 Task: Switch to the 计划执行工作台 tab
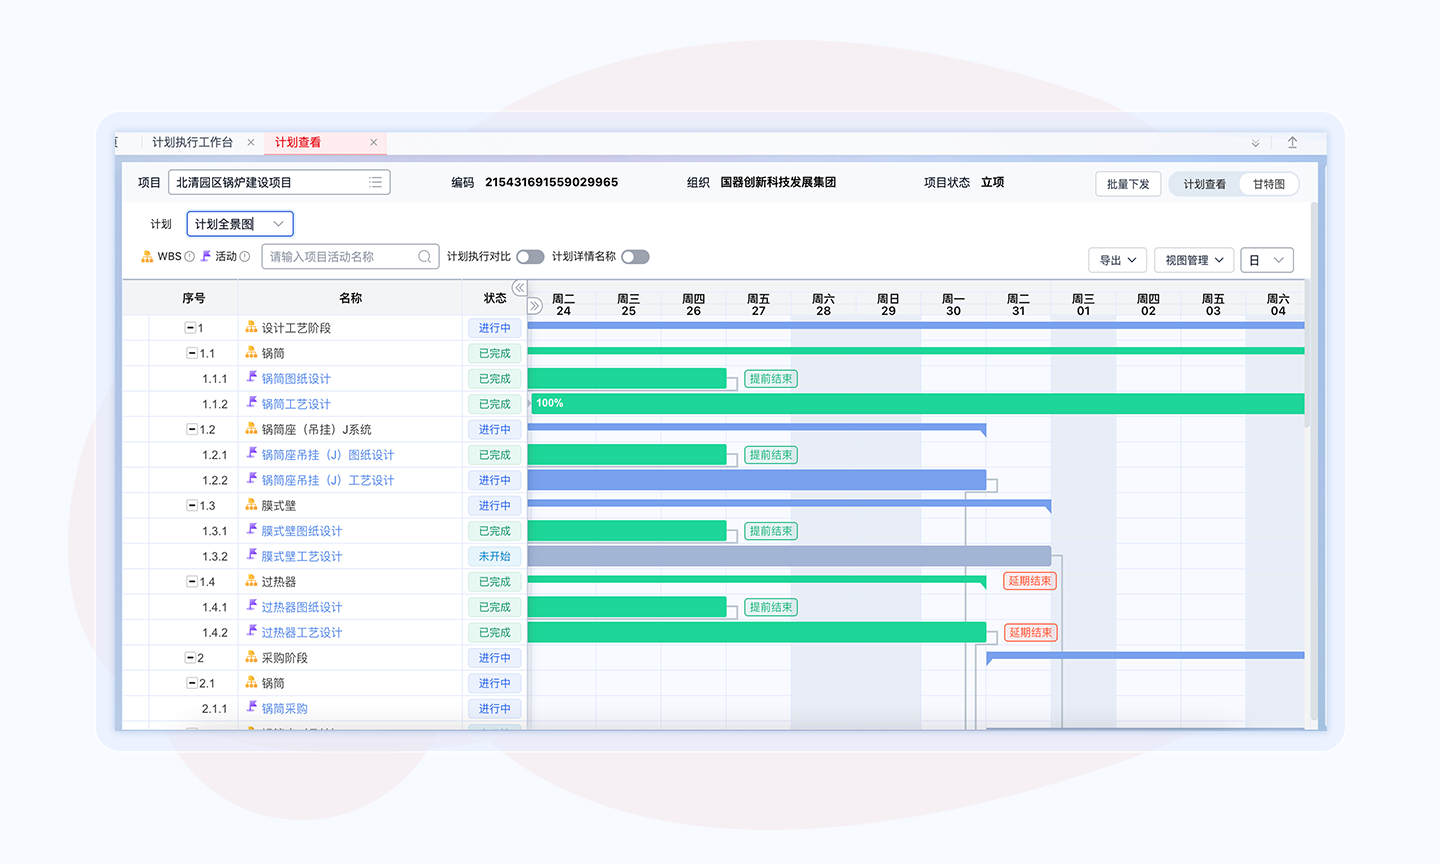(x=192, y=143)
